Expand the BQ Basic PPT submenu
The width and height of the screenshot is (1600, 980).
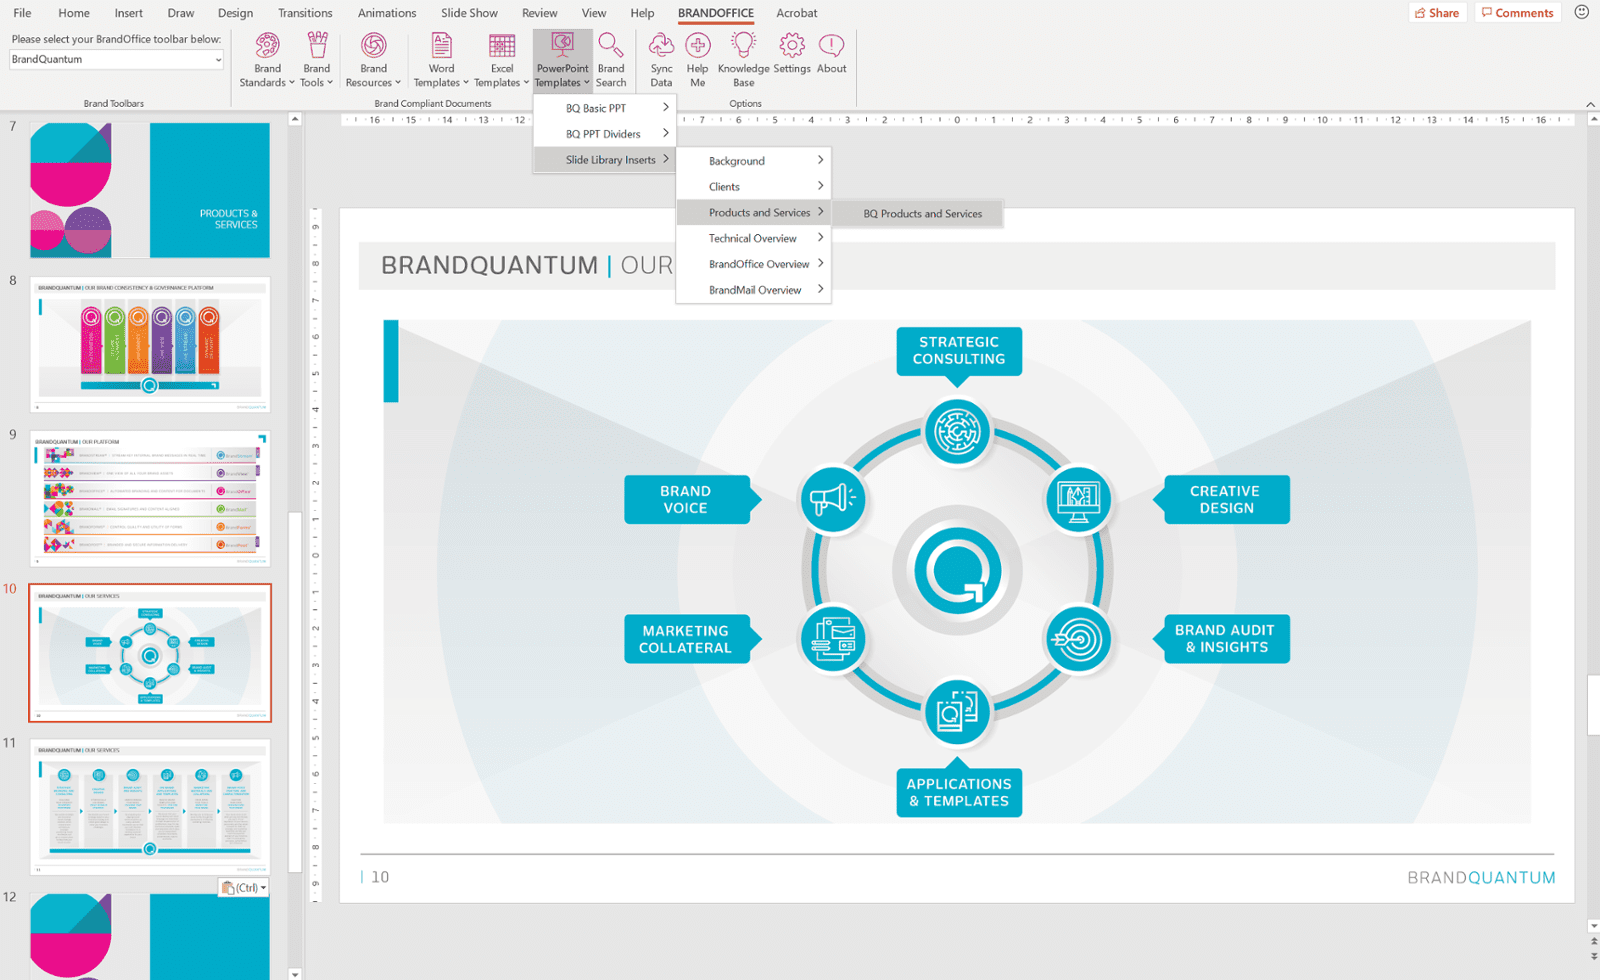tap(605, 108)
